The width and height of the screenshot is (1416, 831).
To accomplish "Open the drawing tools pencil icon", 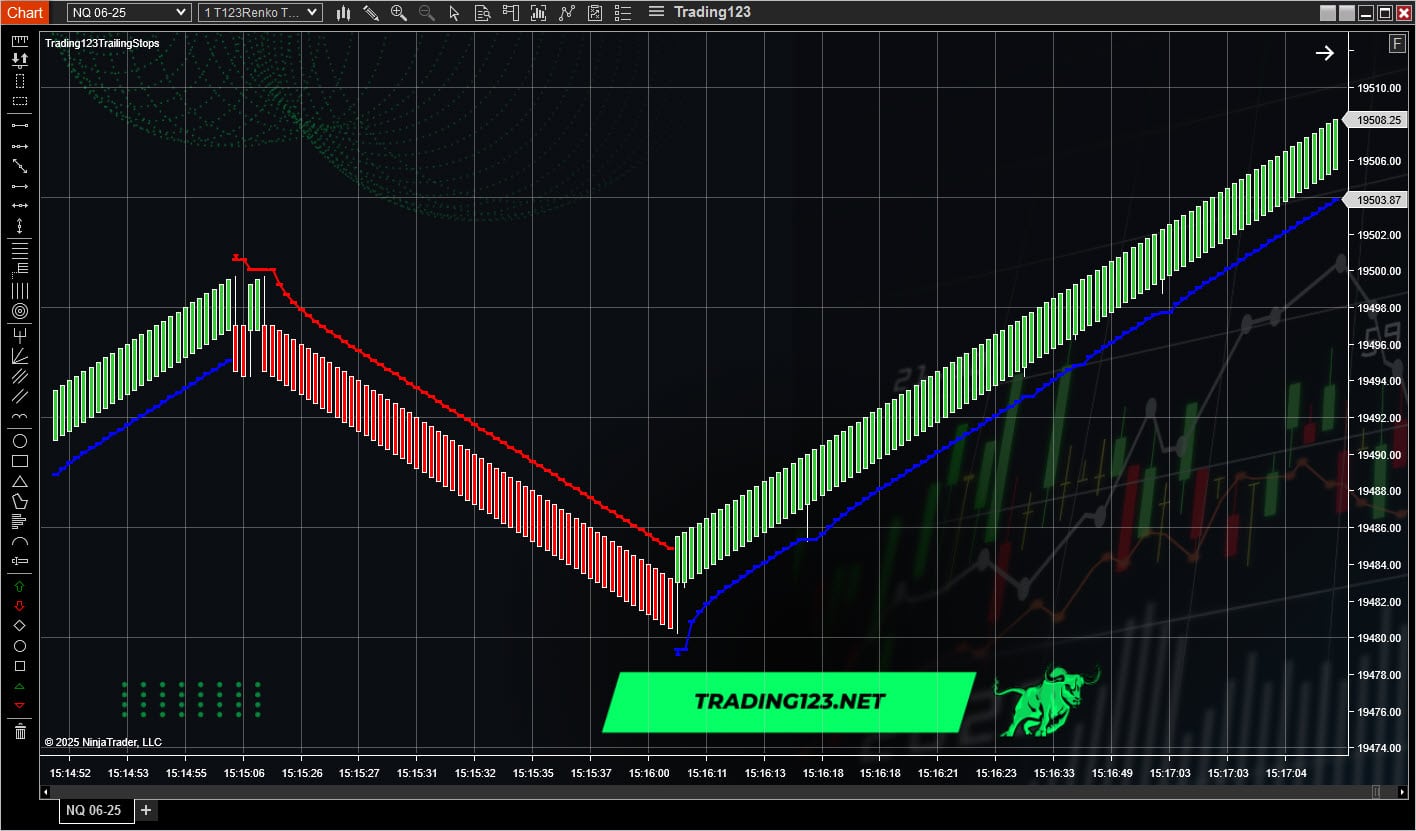I will (370, 12).
